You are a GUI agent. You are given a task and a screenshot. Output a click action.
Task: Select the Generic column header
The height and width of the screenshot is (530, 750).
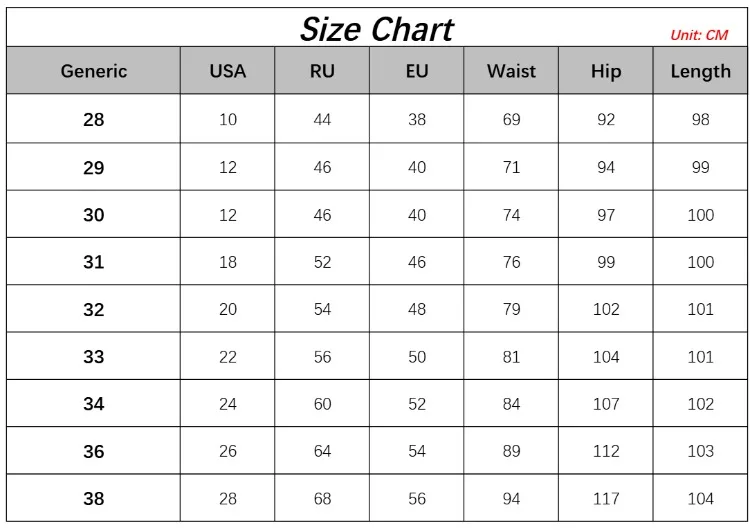click(x=93, y=71)
